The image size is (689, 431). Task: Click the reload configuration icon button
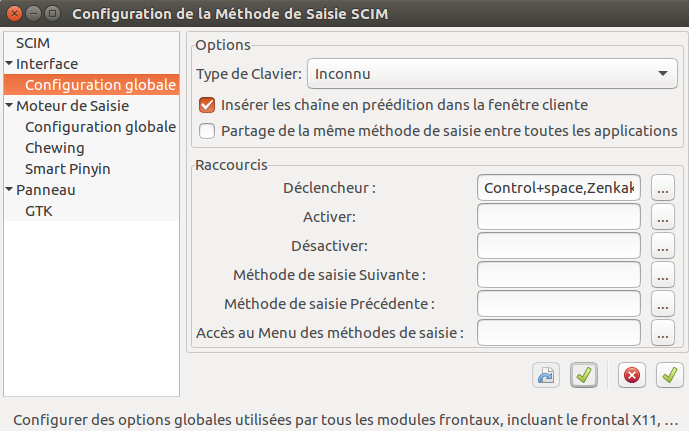546,375
